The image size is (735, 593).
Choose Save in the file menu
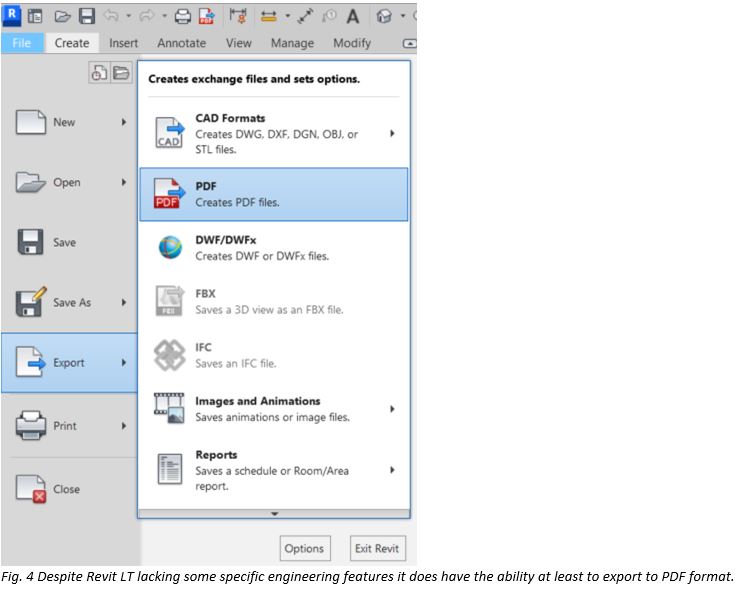tap(69, 242)
